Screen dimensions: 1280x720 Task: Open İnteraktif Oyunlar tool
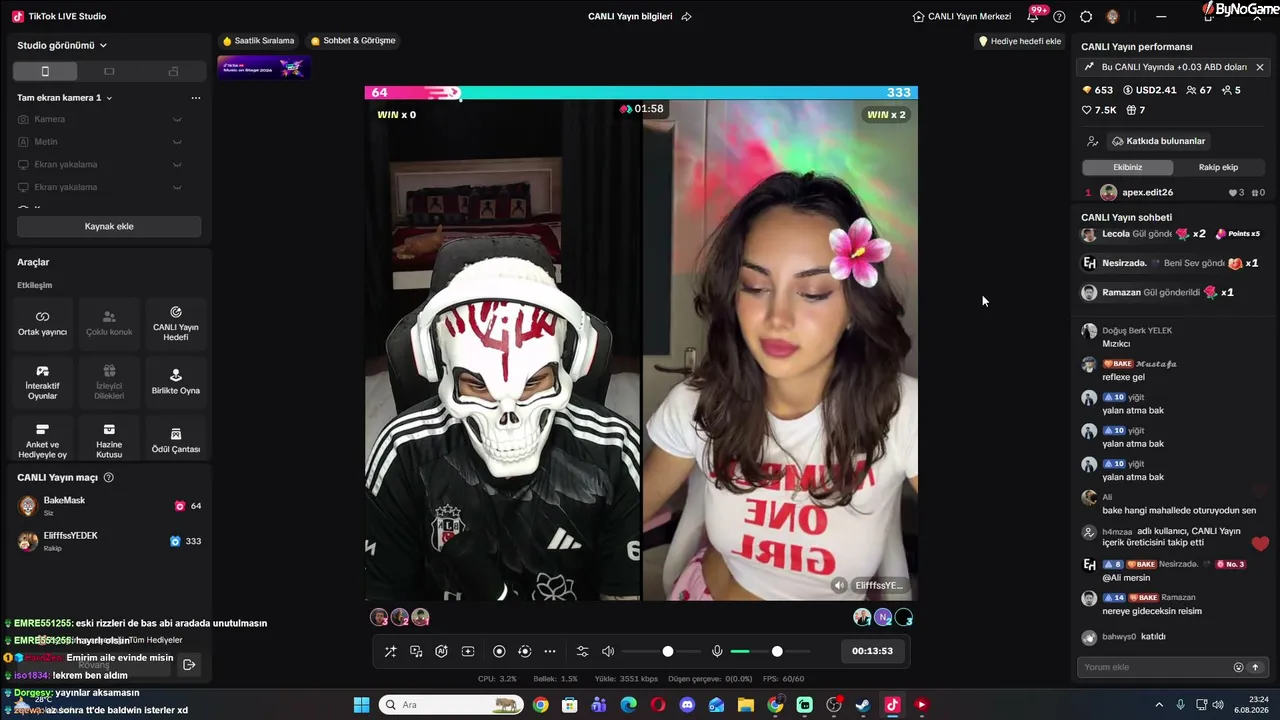point(42,382)
